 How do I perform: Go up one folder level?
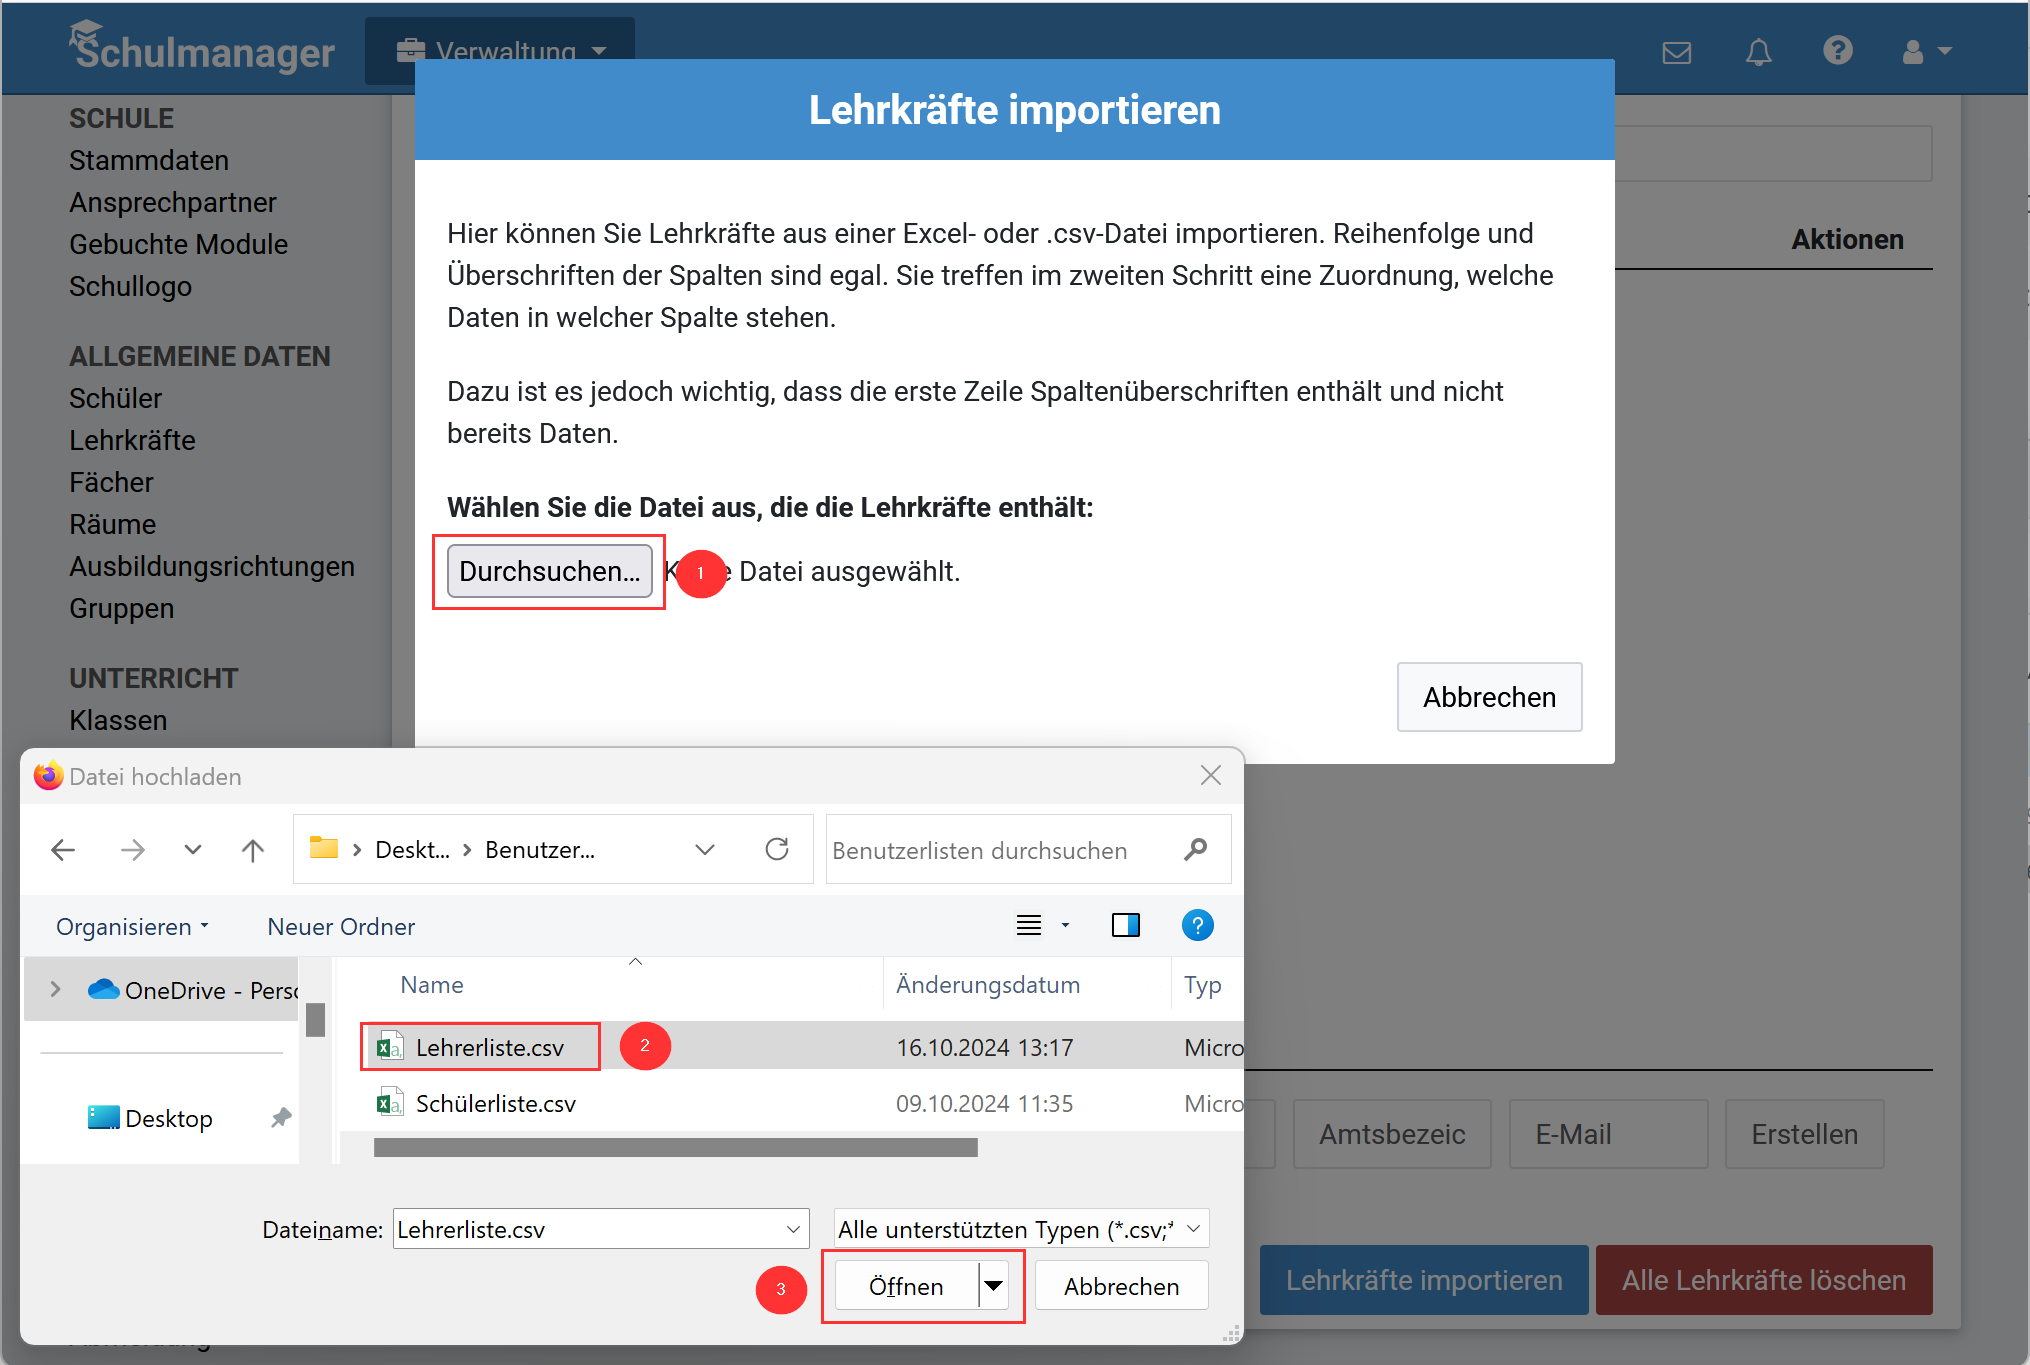pos(253,850)
